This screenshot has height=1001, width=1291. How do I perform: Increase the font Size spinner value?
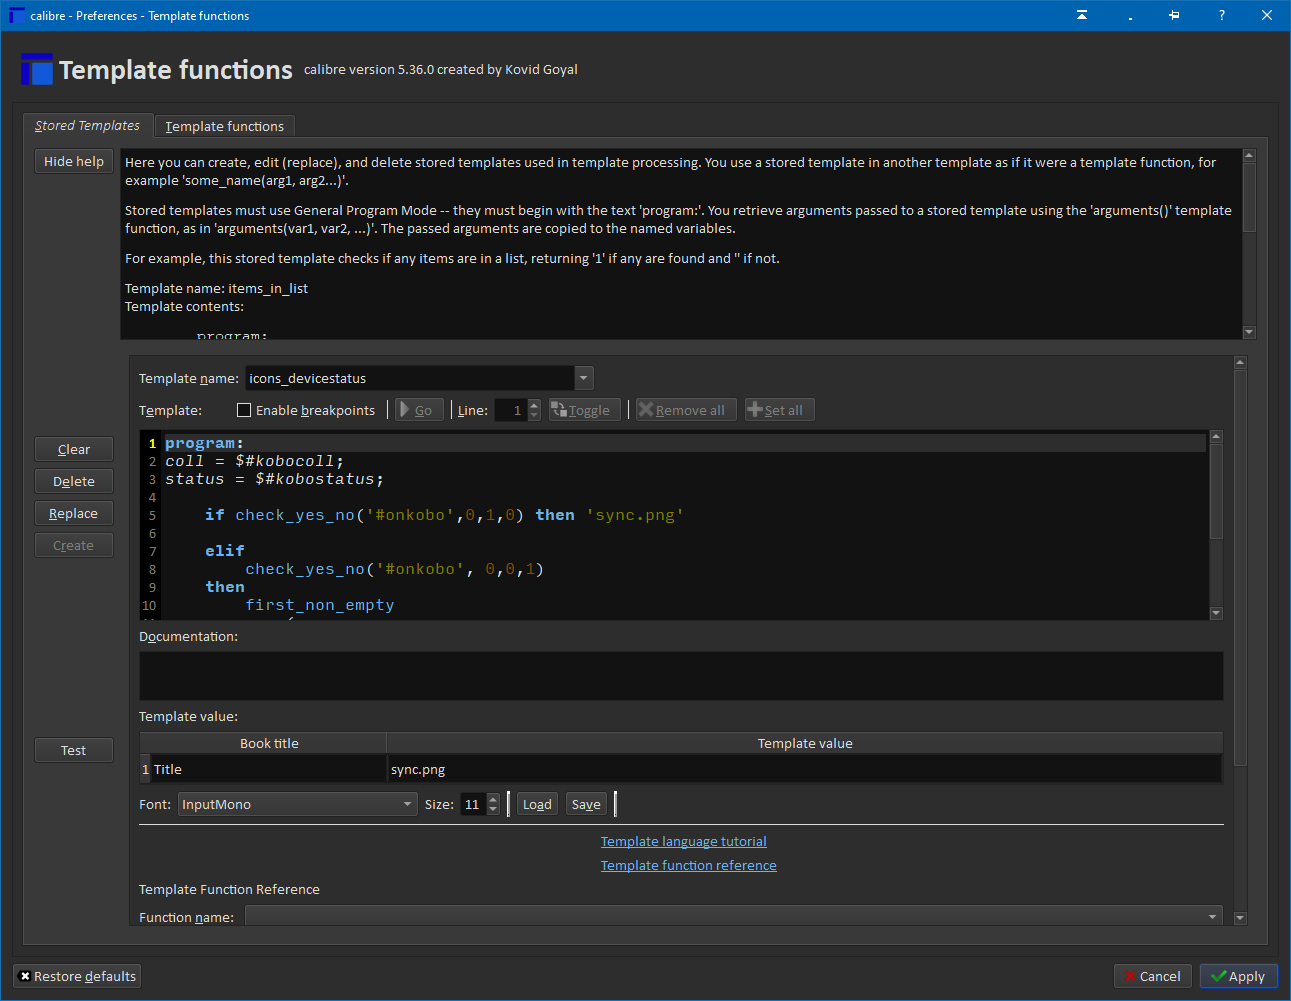pos(493,799)
